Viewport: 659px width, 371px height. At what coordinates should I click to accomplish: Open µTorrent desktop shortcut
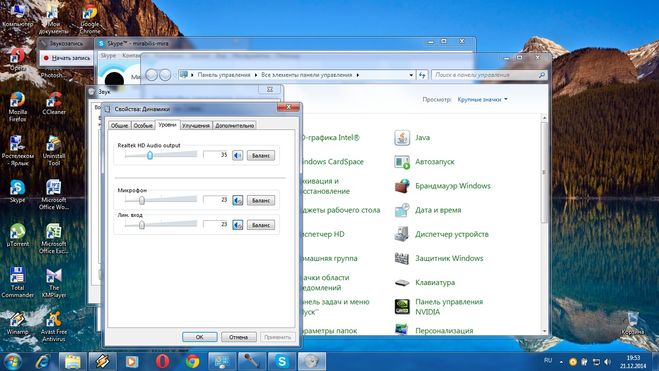pyautogui.click(x=17, y=235)
